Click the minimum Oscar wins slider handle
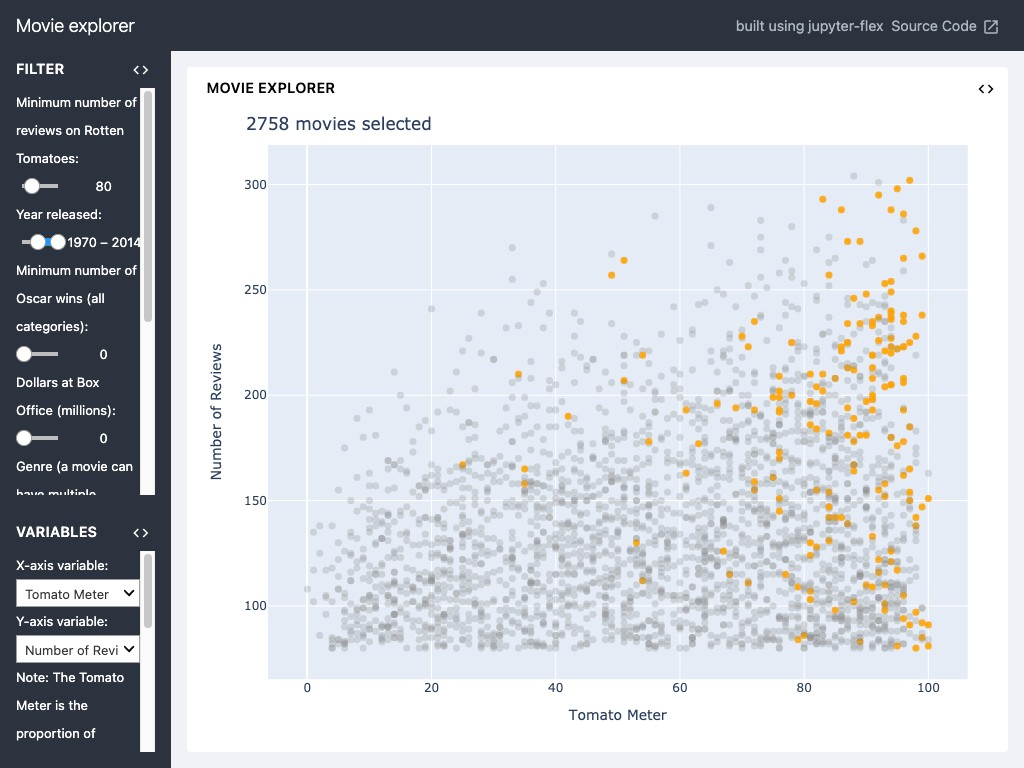Viewport: 1024px width, 768px height. pyautogui.click(x=24, y=354)
